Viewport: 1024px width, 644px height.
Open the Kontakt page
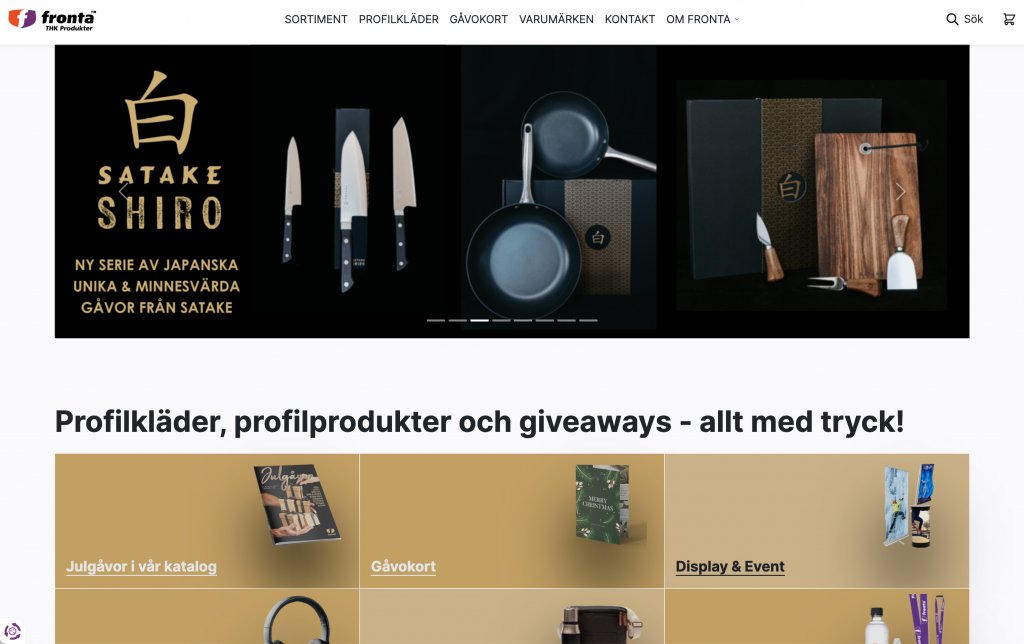[630, 20]
